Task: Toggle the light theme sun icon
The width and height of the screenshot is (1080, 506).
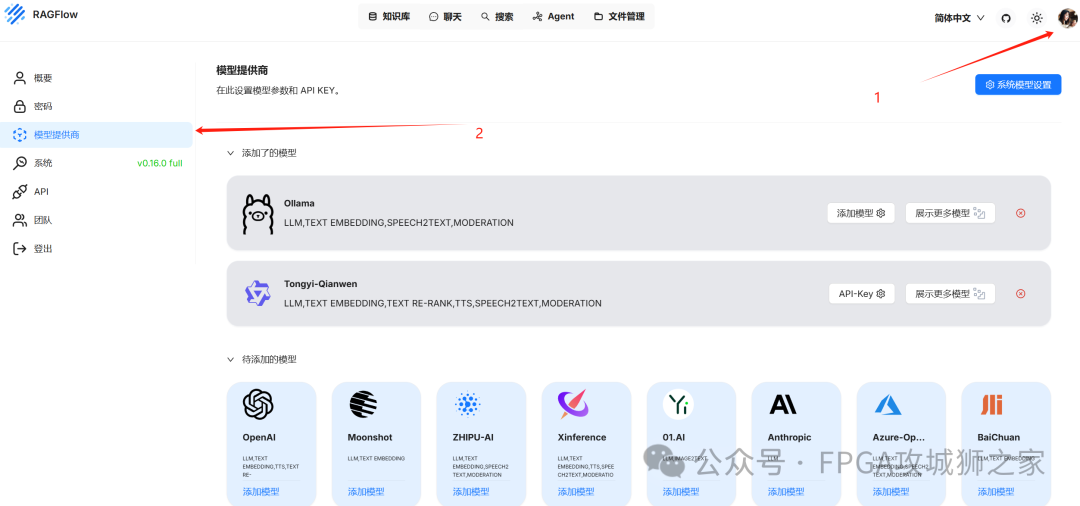Action: 1036,19
